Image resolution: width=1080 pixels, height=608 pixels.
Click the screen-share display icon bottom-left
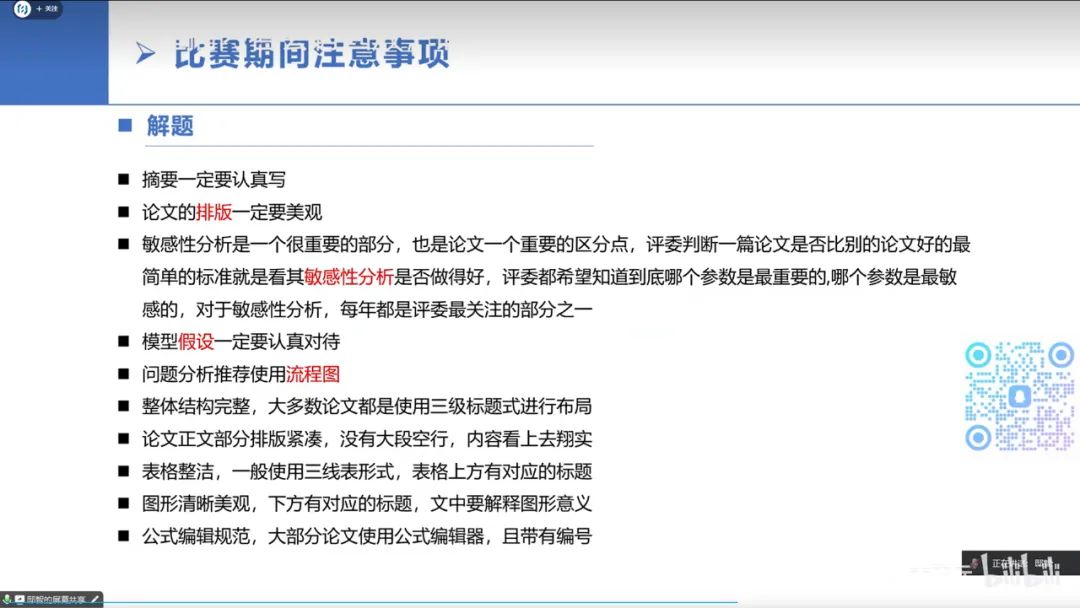[x=19, y=598]
